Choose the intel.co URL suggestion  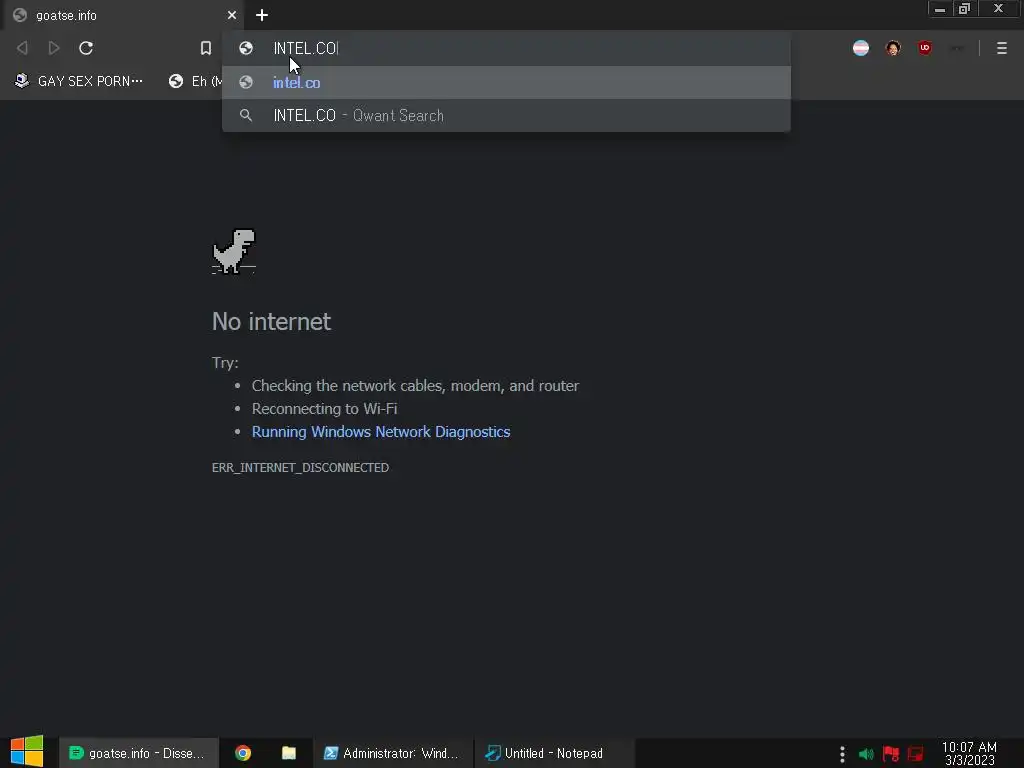[x=506, y=82]
